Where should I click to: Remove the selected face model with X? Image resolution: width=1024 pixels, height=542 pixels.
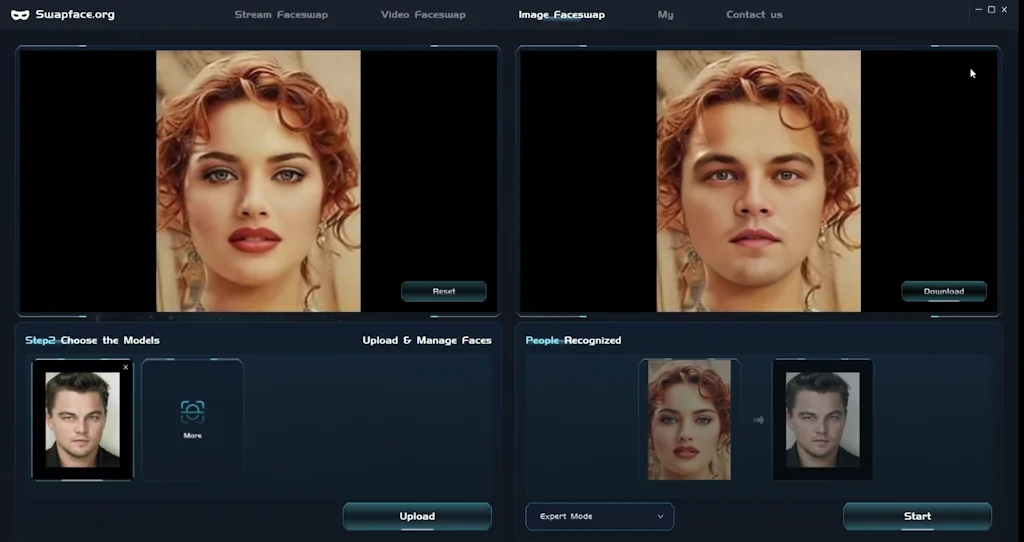tap(125, 368)
